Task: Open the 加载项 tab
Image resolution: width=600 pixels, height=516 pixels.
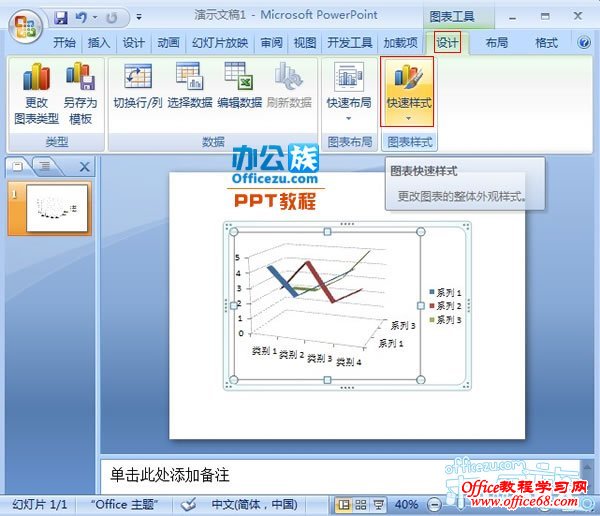Action: 400,42
